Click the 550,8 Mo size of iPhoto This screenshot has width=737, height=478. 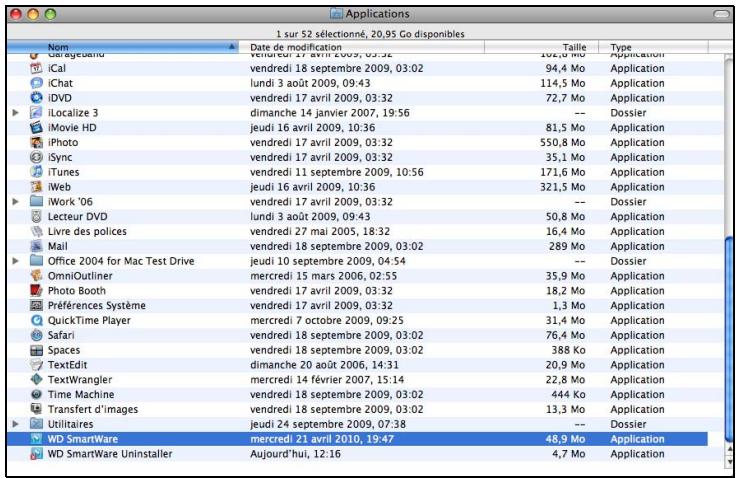click(562, 142)
